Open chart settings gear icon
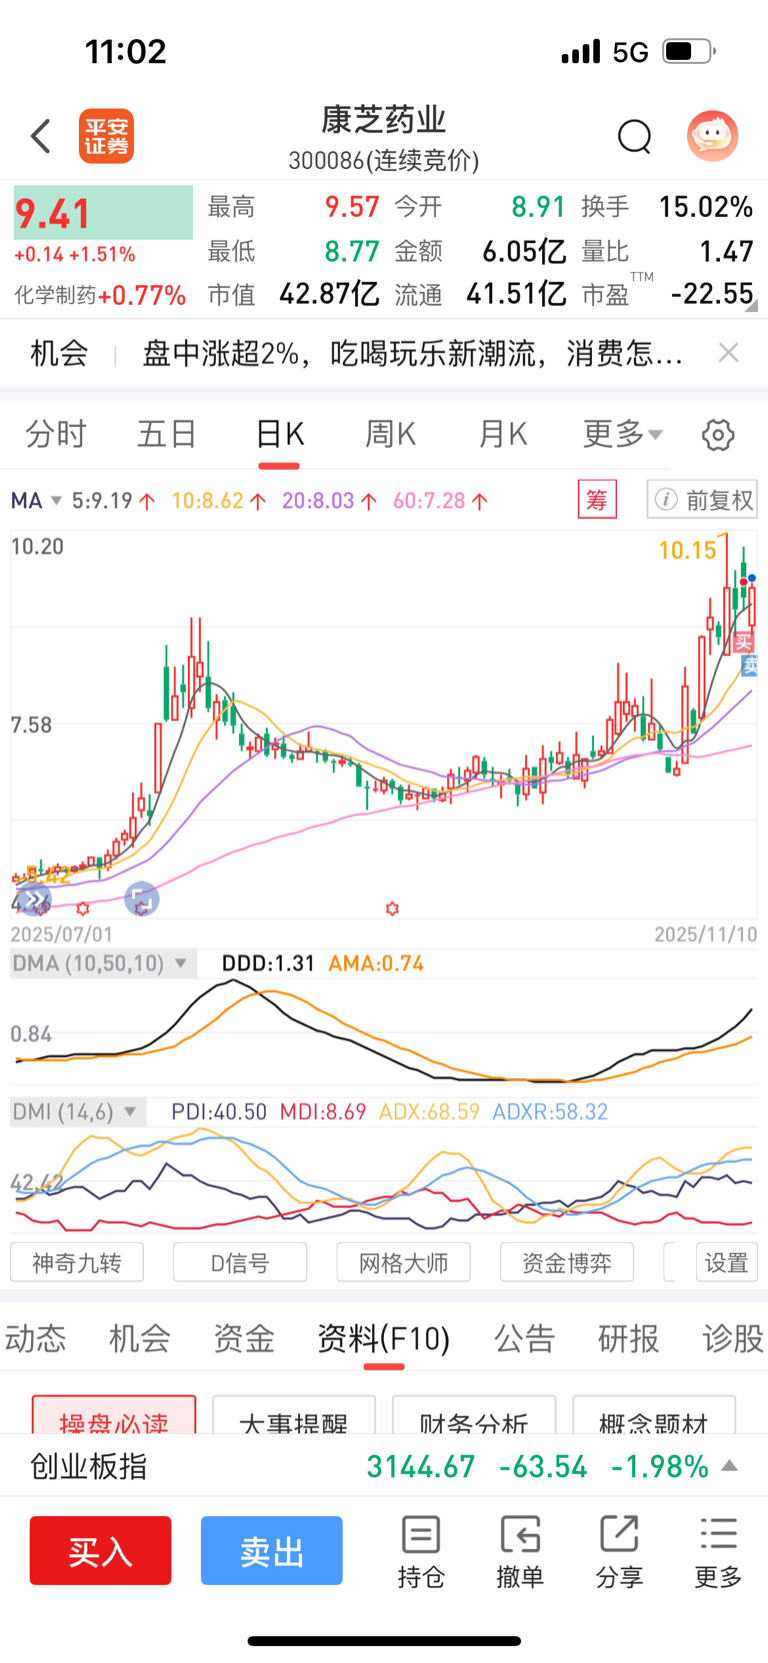This screenshot has width=768, height=1663. [x=718, y=435]
